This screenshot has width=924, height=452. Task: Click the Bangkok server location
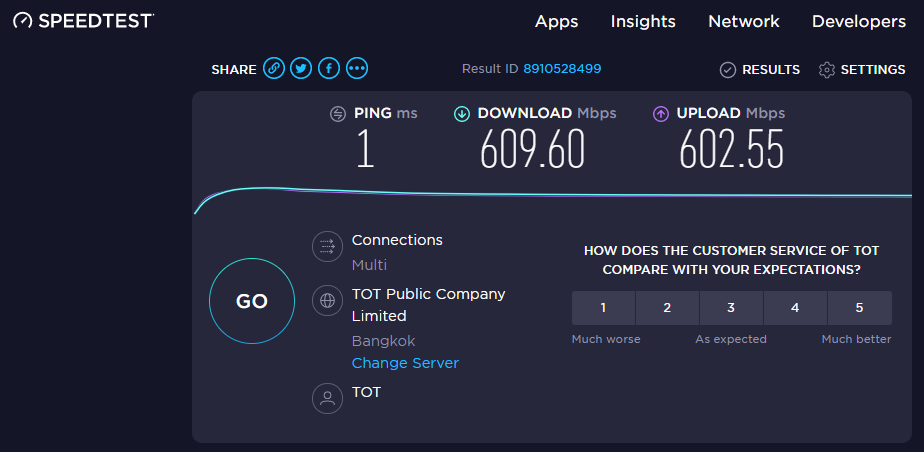point(383,341)
